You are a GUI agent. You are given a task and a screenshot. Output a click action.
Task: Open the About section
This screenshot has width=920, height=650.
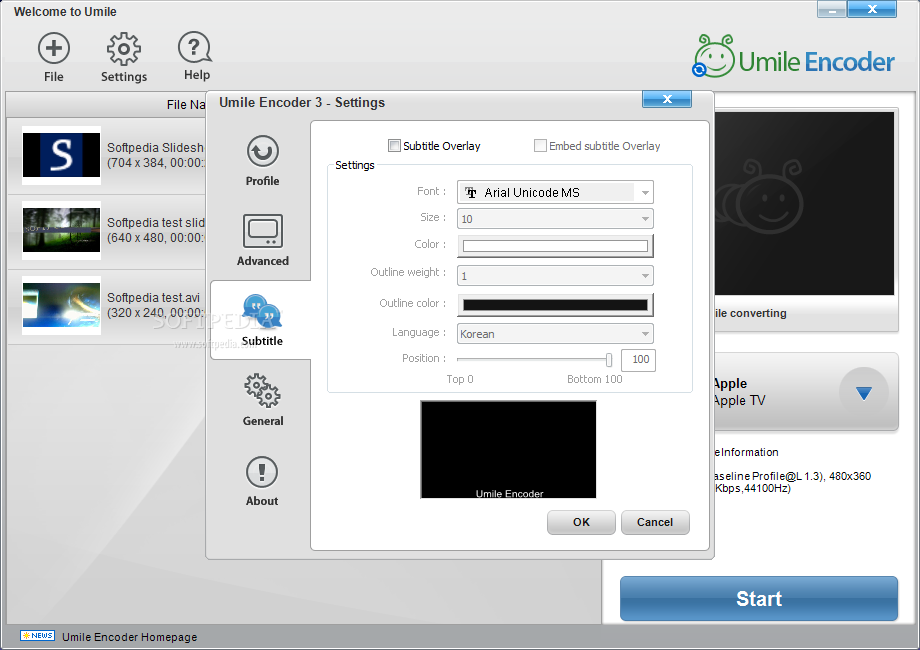point(262,481)
